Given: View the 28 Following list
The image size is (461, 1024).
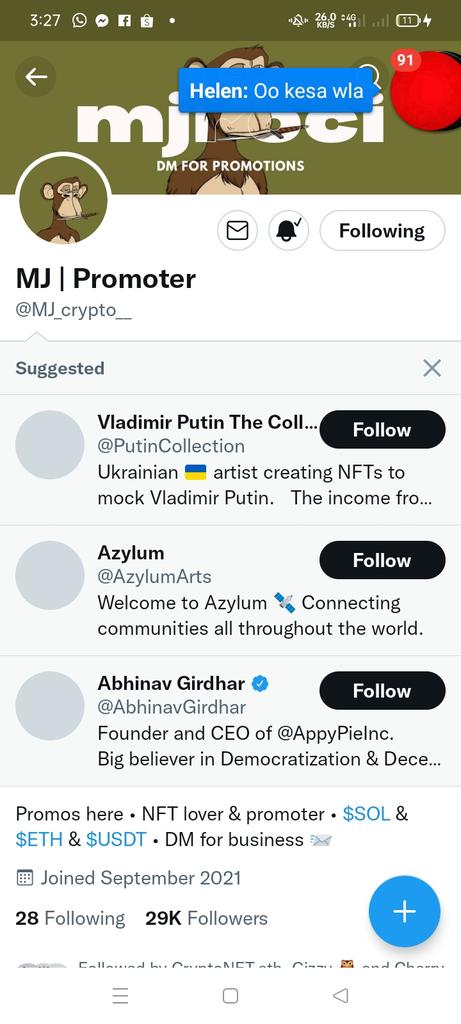Looking at the screenshot, I should [x=70, y=918].
